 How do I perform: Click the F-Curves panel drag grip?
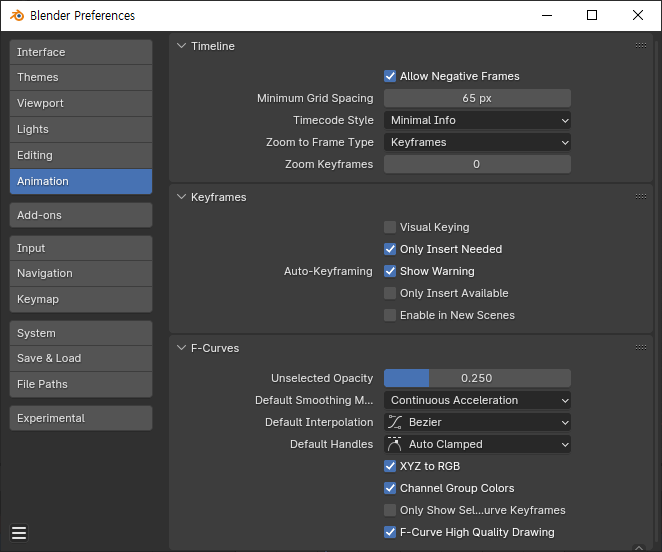pyautogui.click(x=640, y=348)
